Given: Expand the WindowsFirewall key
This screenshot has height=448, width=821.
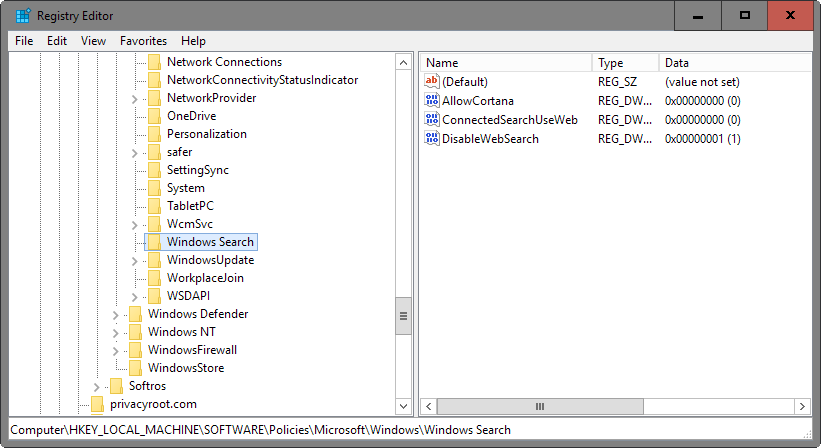Looking at the screenshot, I should [116, 351].
